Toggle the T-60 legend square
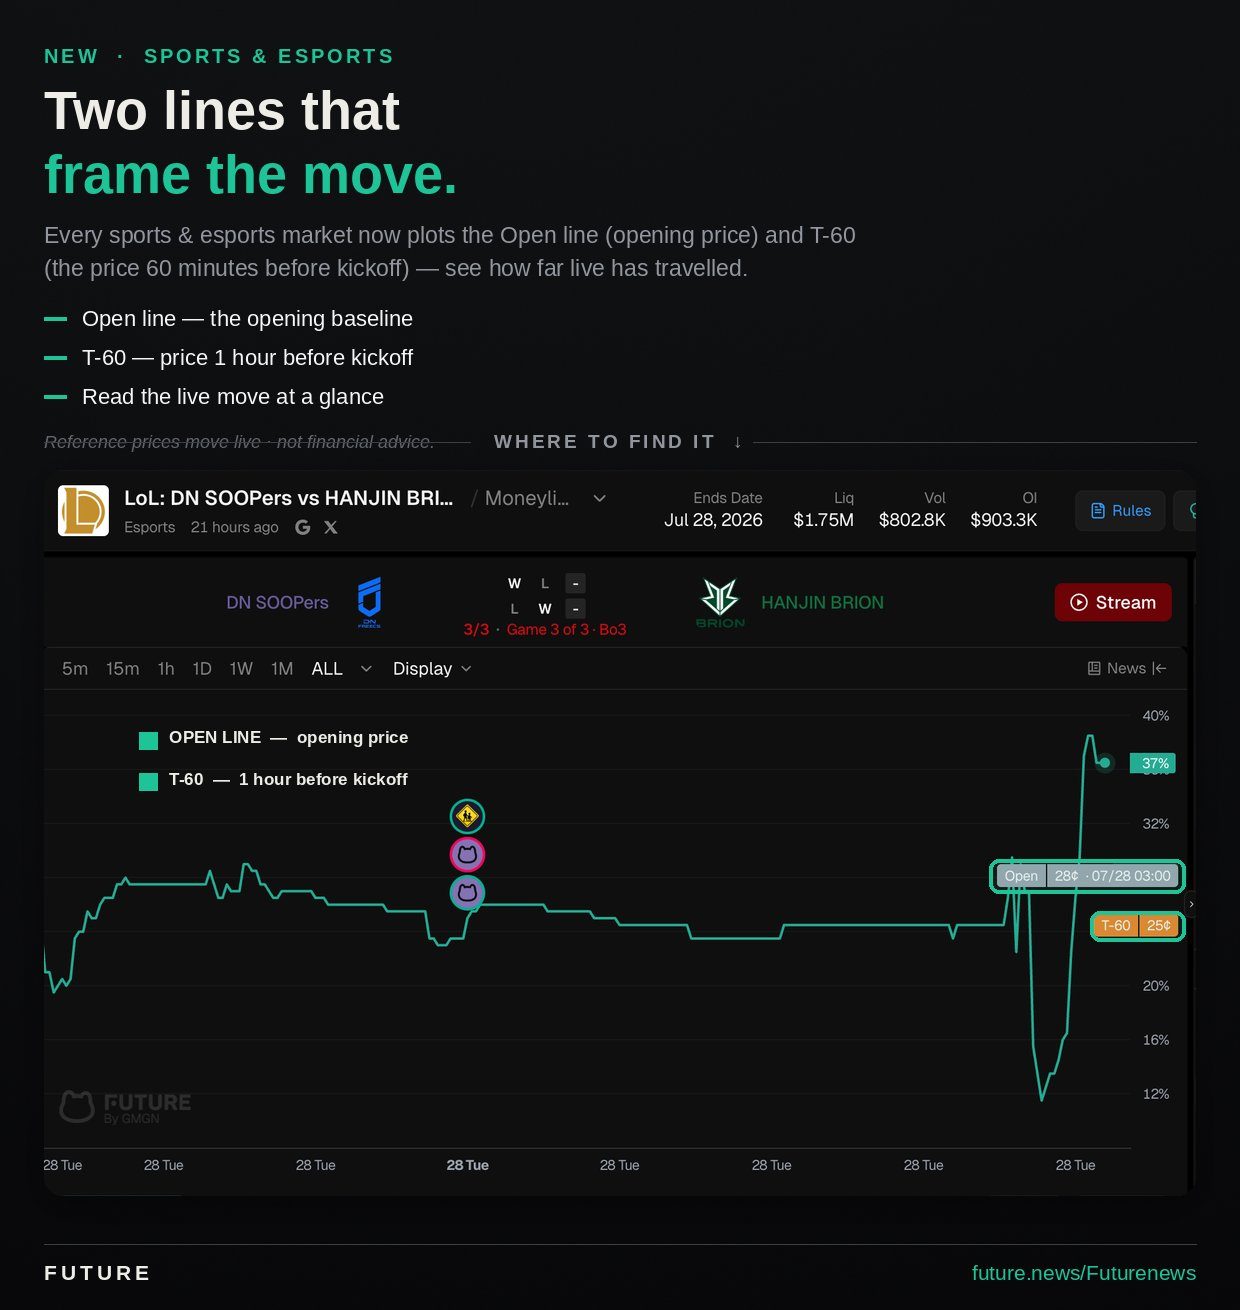 click(148, 781)
